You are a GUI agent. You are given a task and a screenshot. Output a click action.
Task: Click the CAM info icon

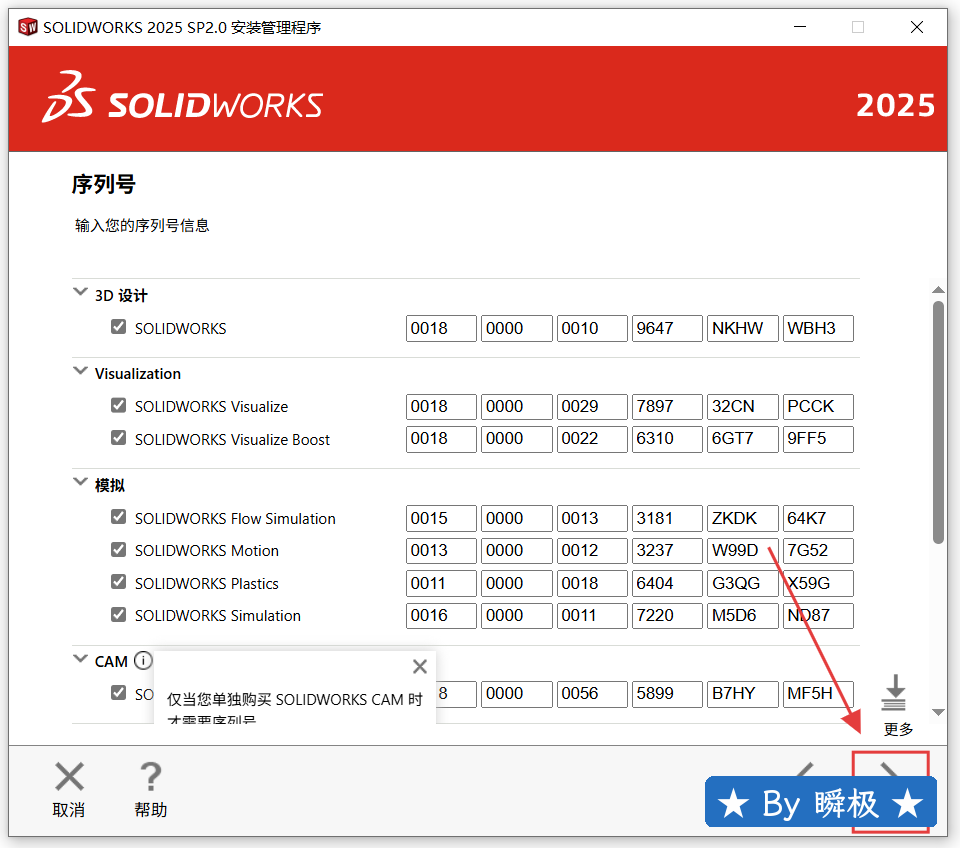coord(143,661)
